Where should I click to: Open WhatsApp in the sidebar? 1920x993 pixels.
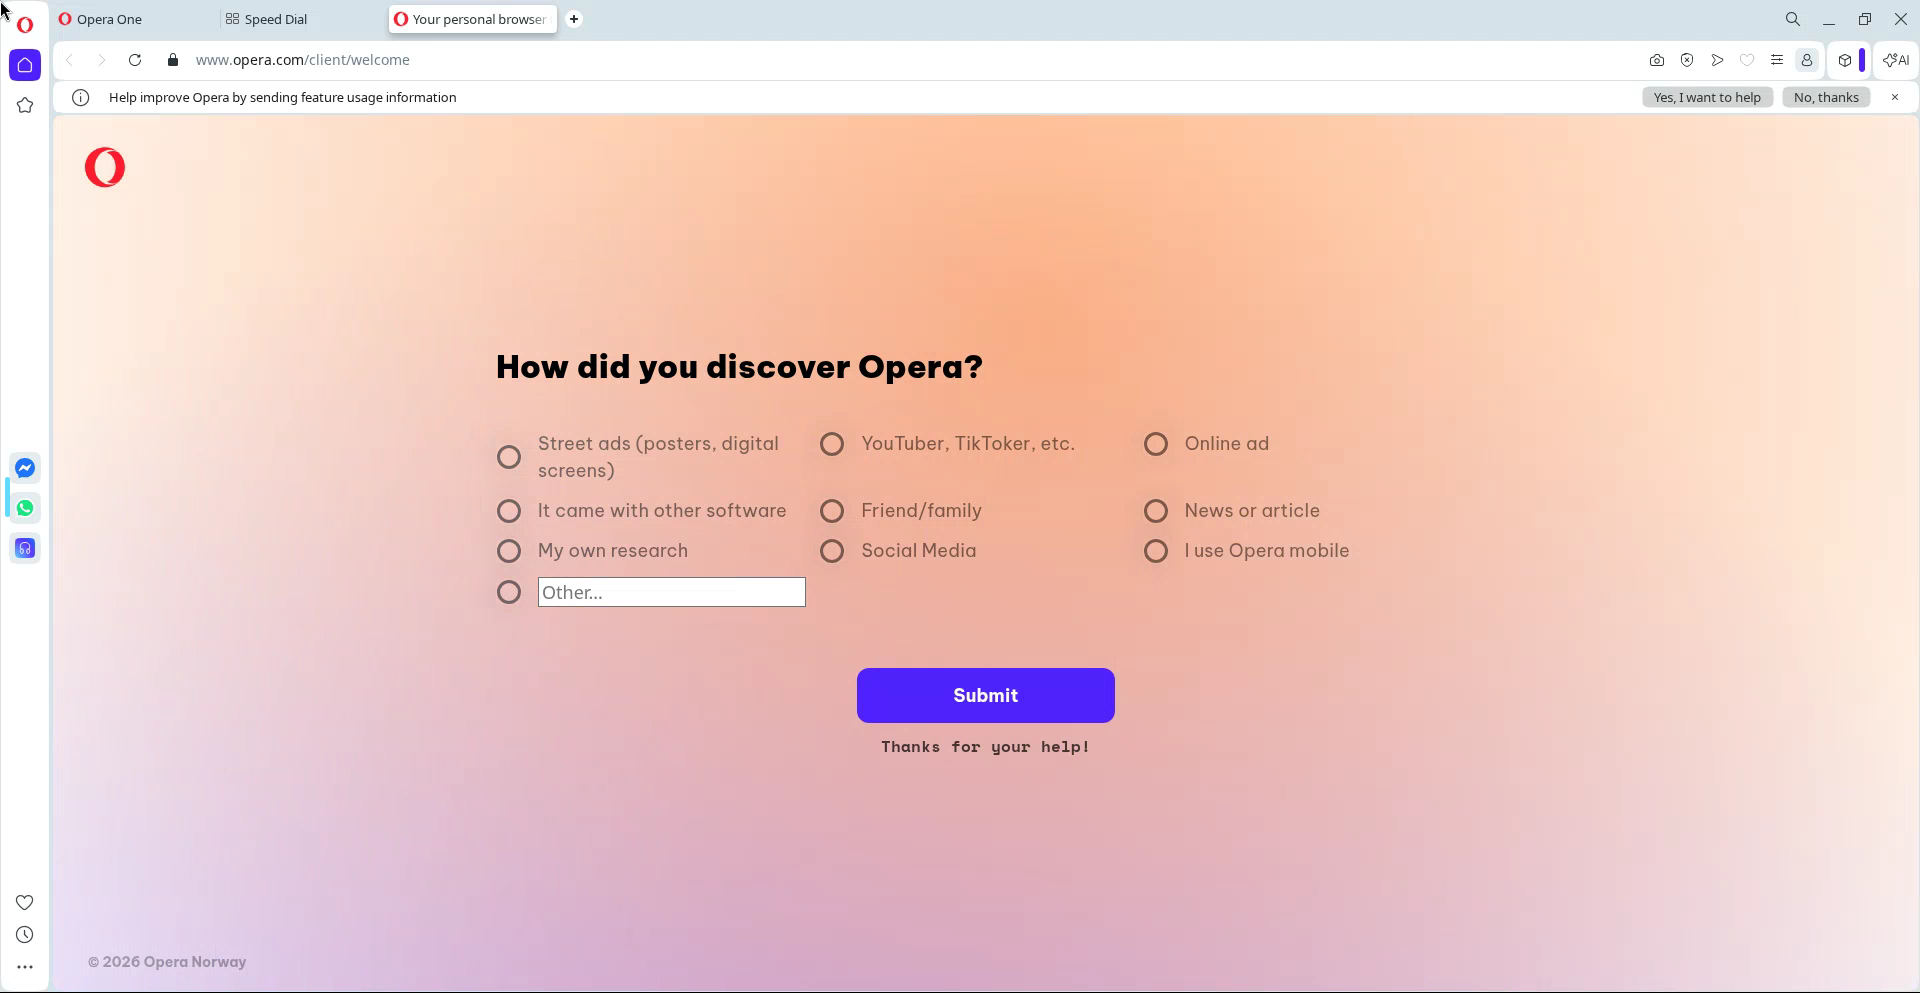click(25, 508)
